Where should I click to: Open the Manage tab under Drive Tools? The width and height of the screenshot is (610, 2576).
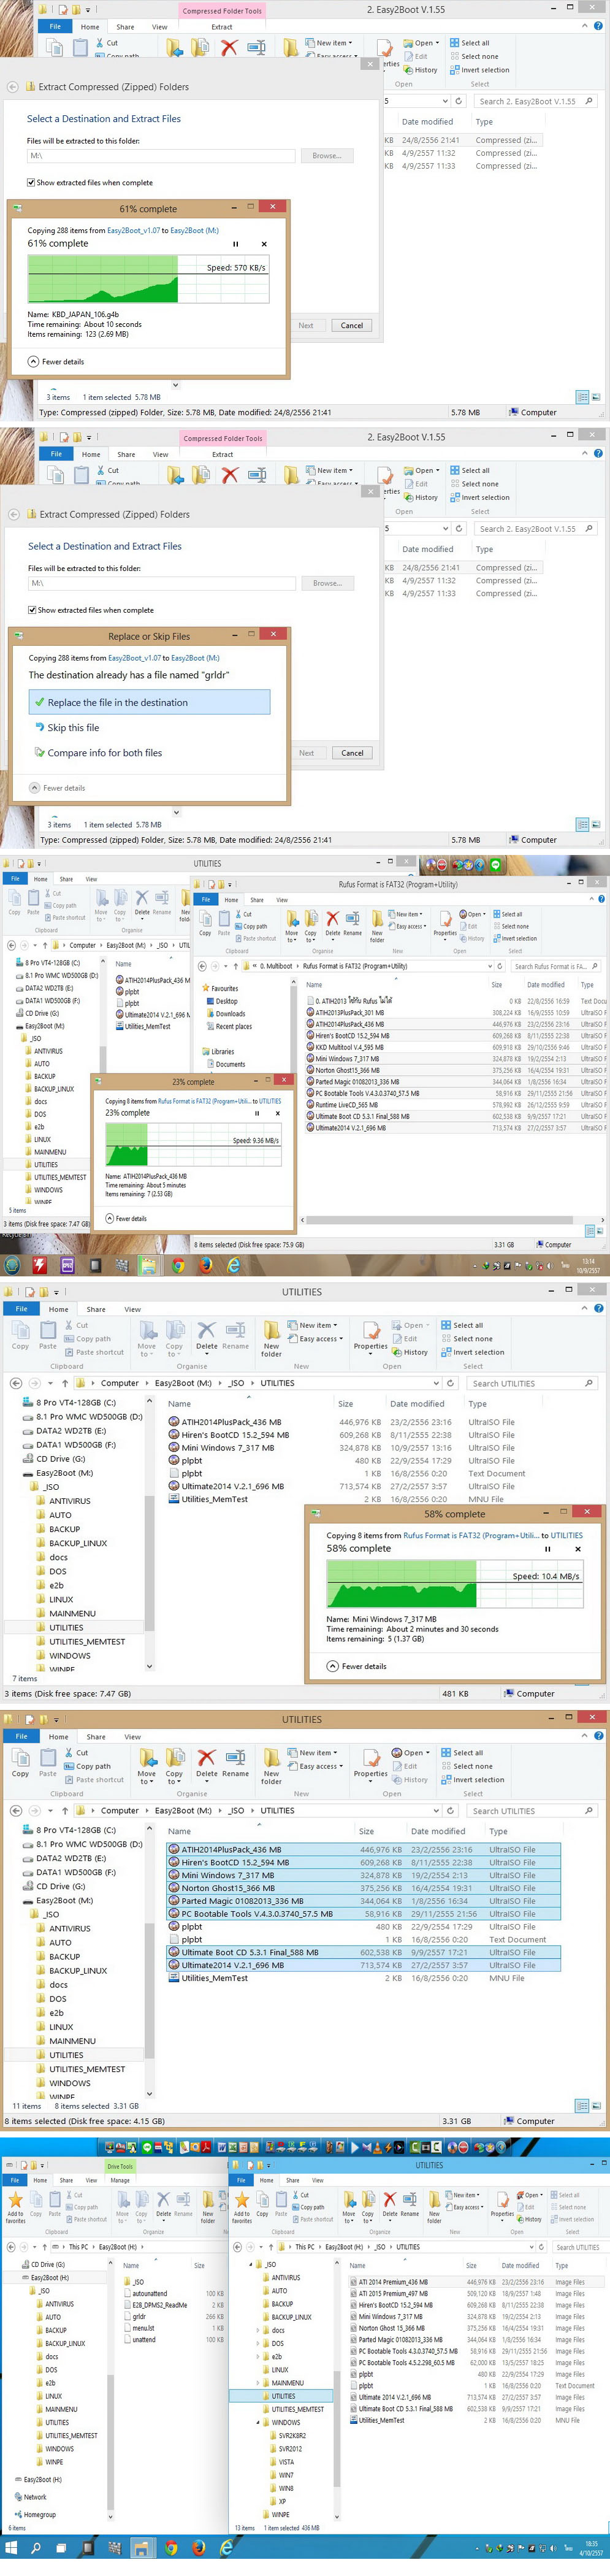[x=120, y=2180]
